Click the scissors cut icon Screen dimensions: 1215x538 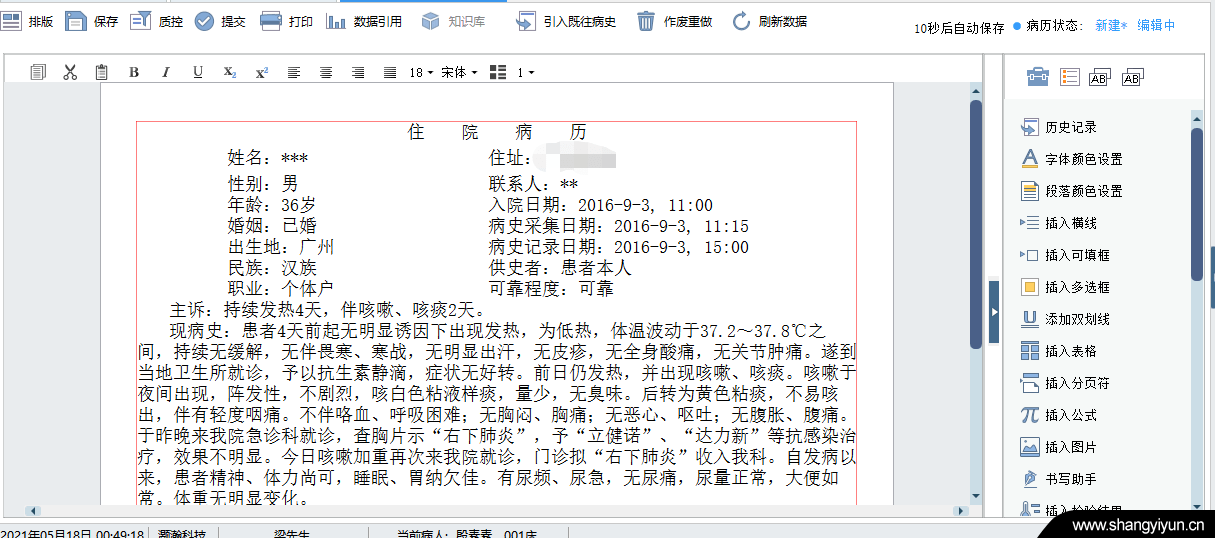coord(70,72)
